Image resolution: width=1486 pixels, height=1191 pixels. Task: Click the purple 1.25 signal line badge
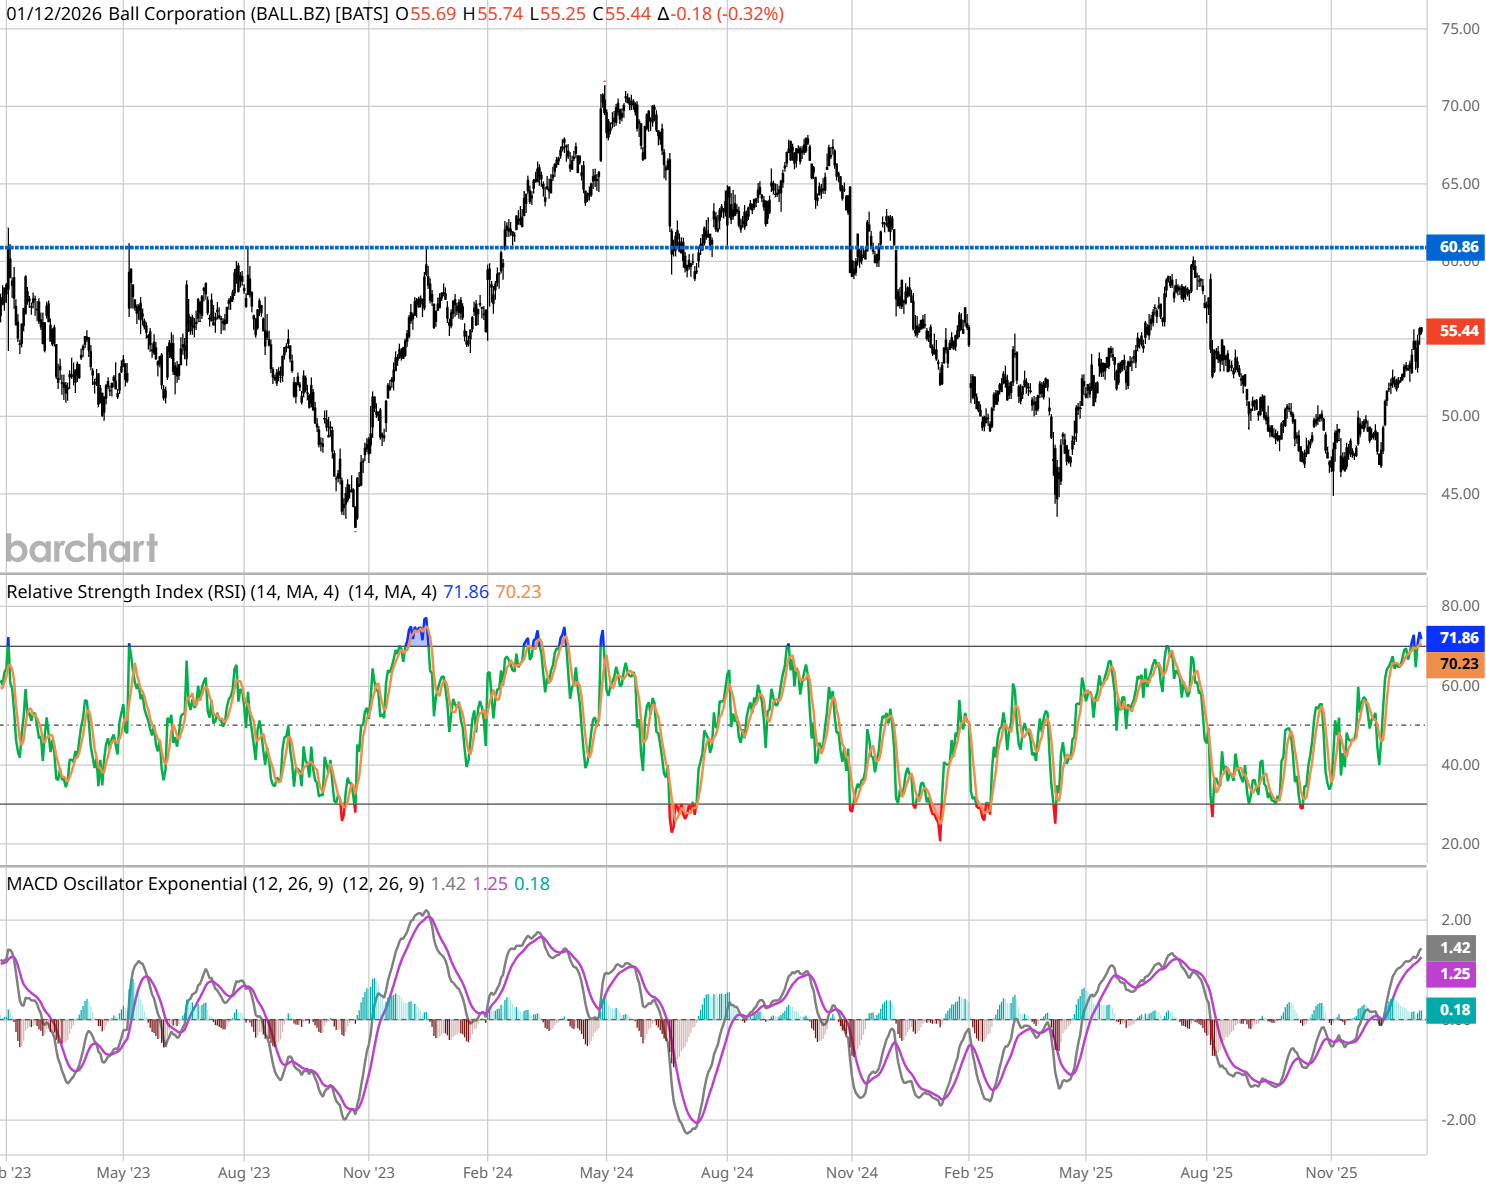coord(1455,974)
